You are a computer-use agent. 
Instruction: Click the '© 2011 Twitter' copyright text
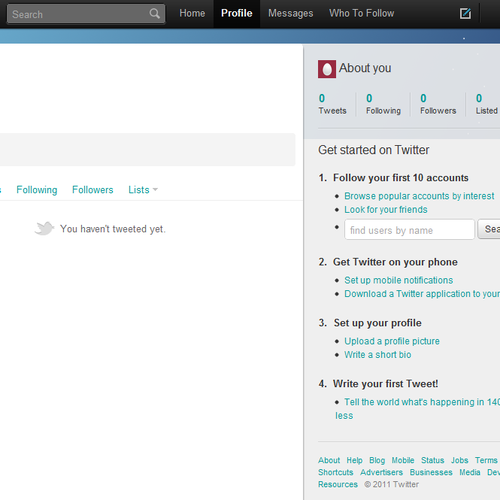pos(391,484)
